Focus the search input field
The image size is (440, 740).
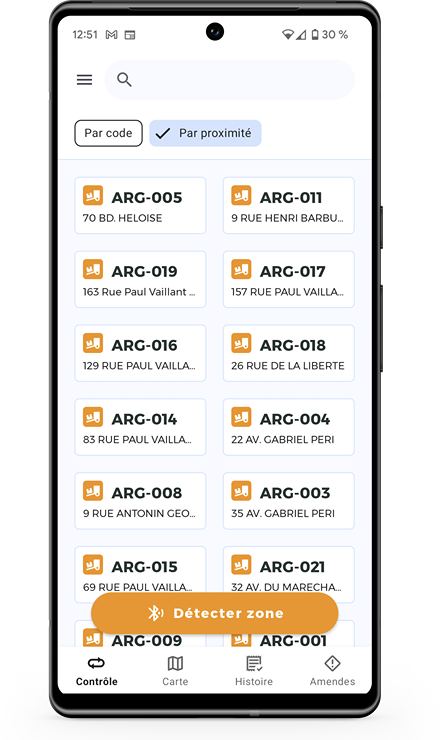pos(229,80)
